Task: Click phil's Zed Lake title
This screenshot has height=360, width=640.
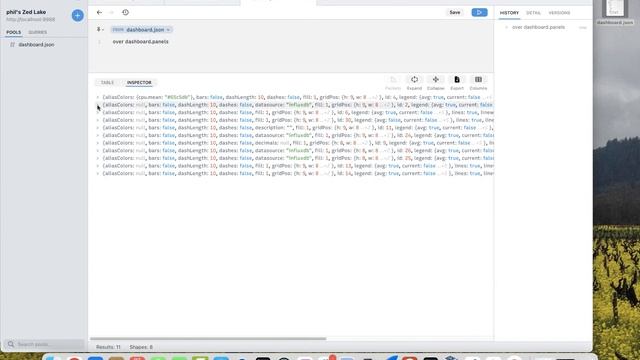Action: point(26,12)
